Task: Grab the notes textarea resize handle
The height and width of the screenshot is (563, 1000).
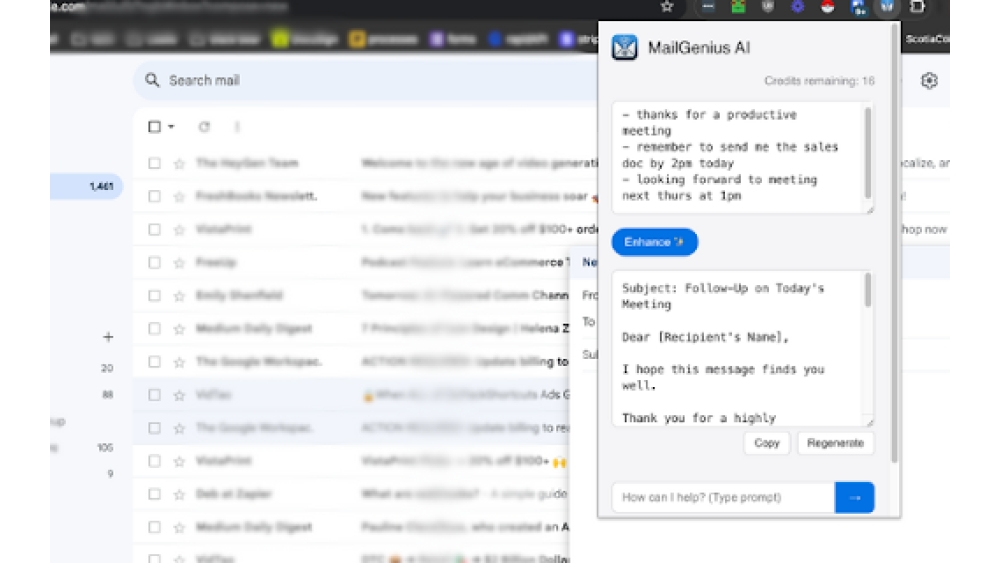Action: coord(870,209)
